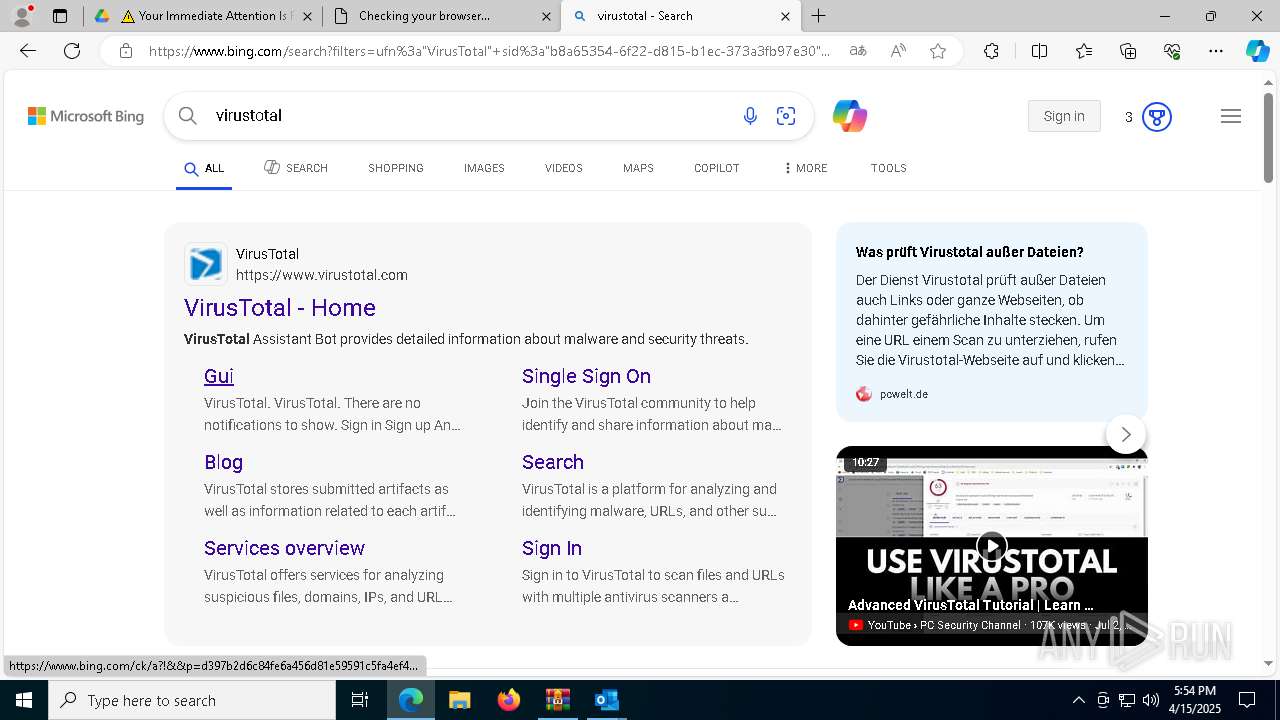Refresh the page with reload icon
The width and height of the screenshot is (1280, 720).
[72, 51]
